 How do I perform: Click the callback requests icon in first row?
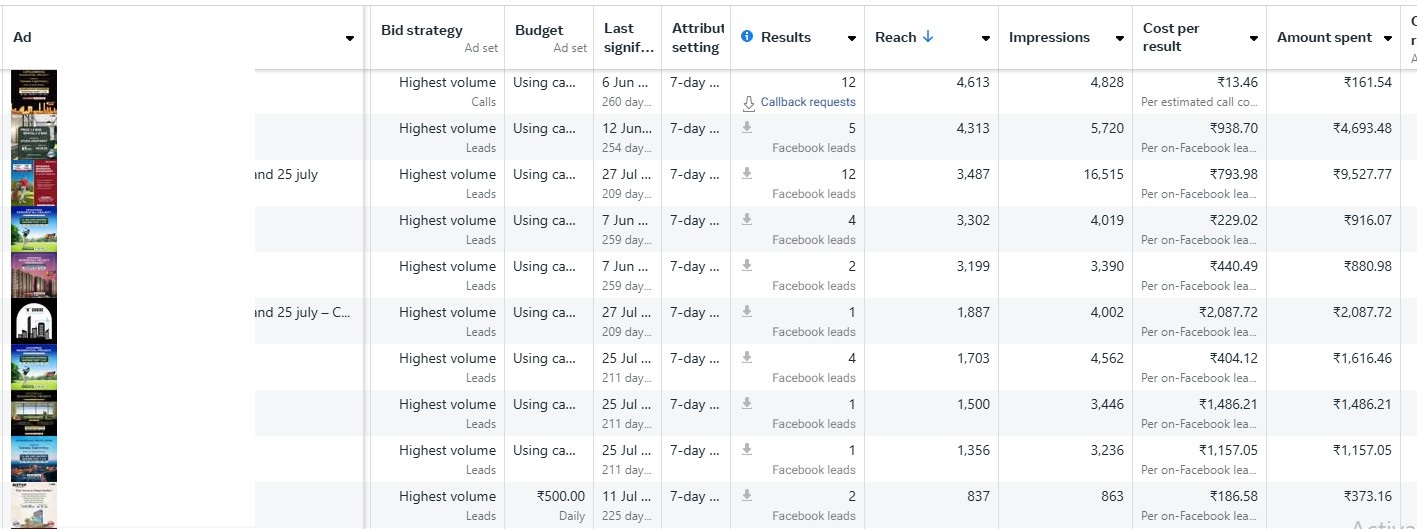[x=748, y=102]
